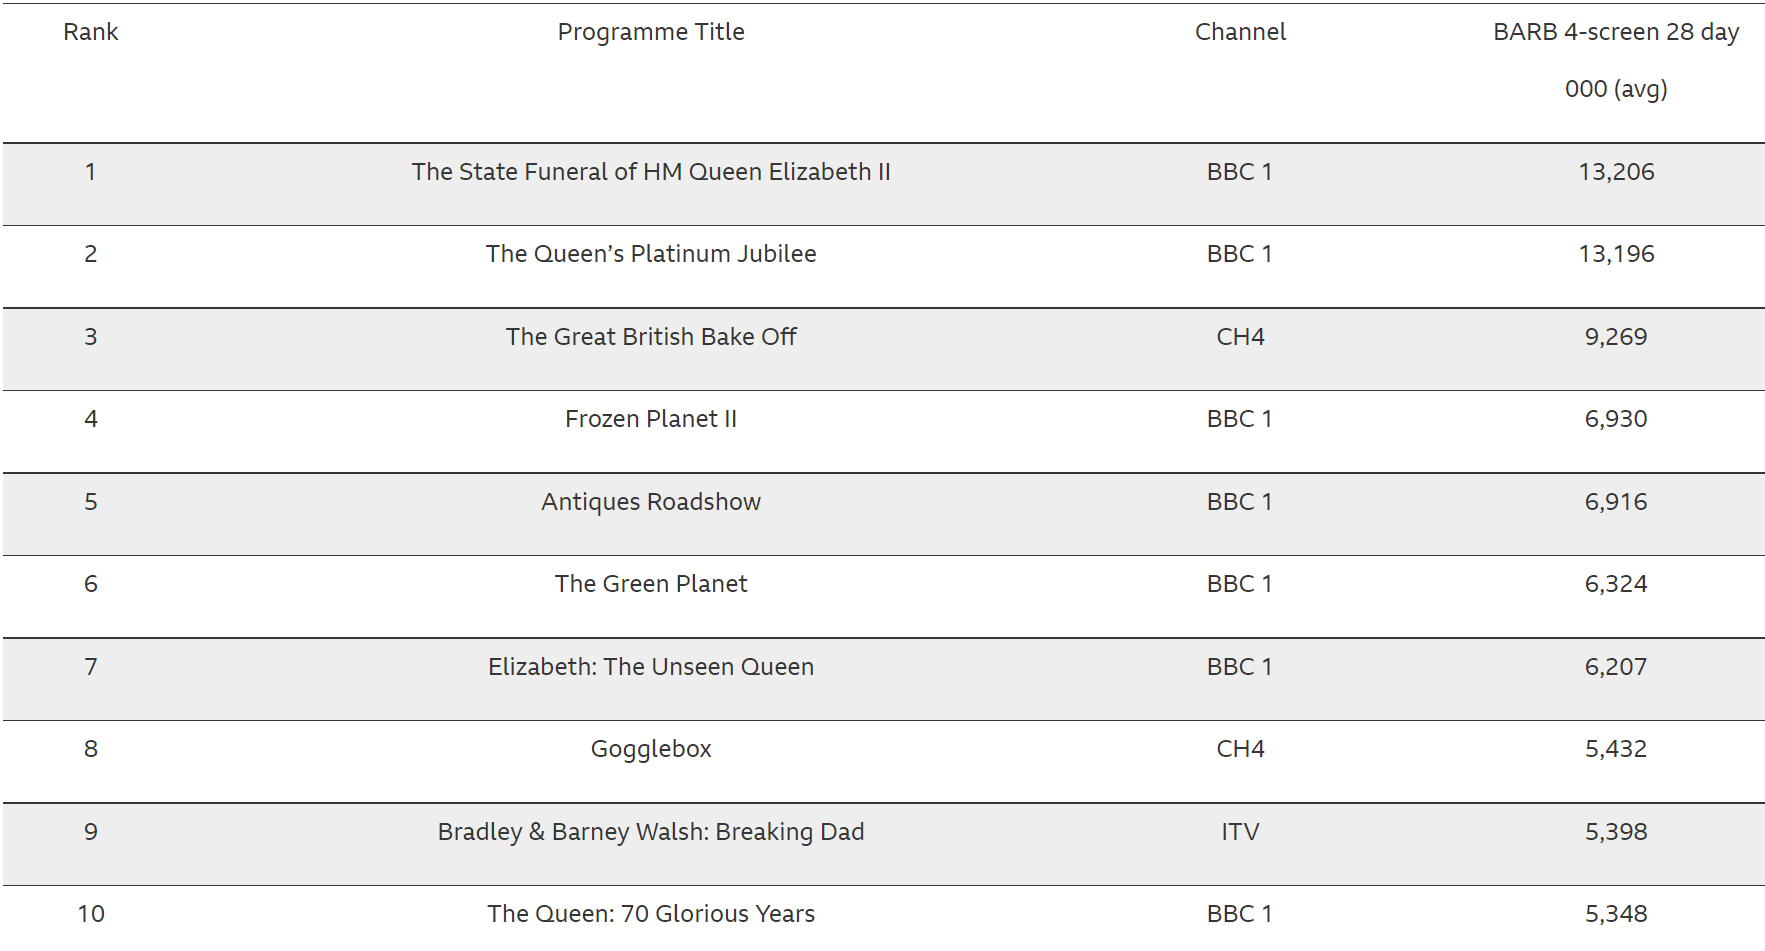Click the 13,206 viewing figure
Screen dimensions: 1765x951
[1615, 172]
